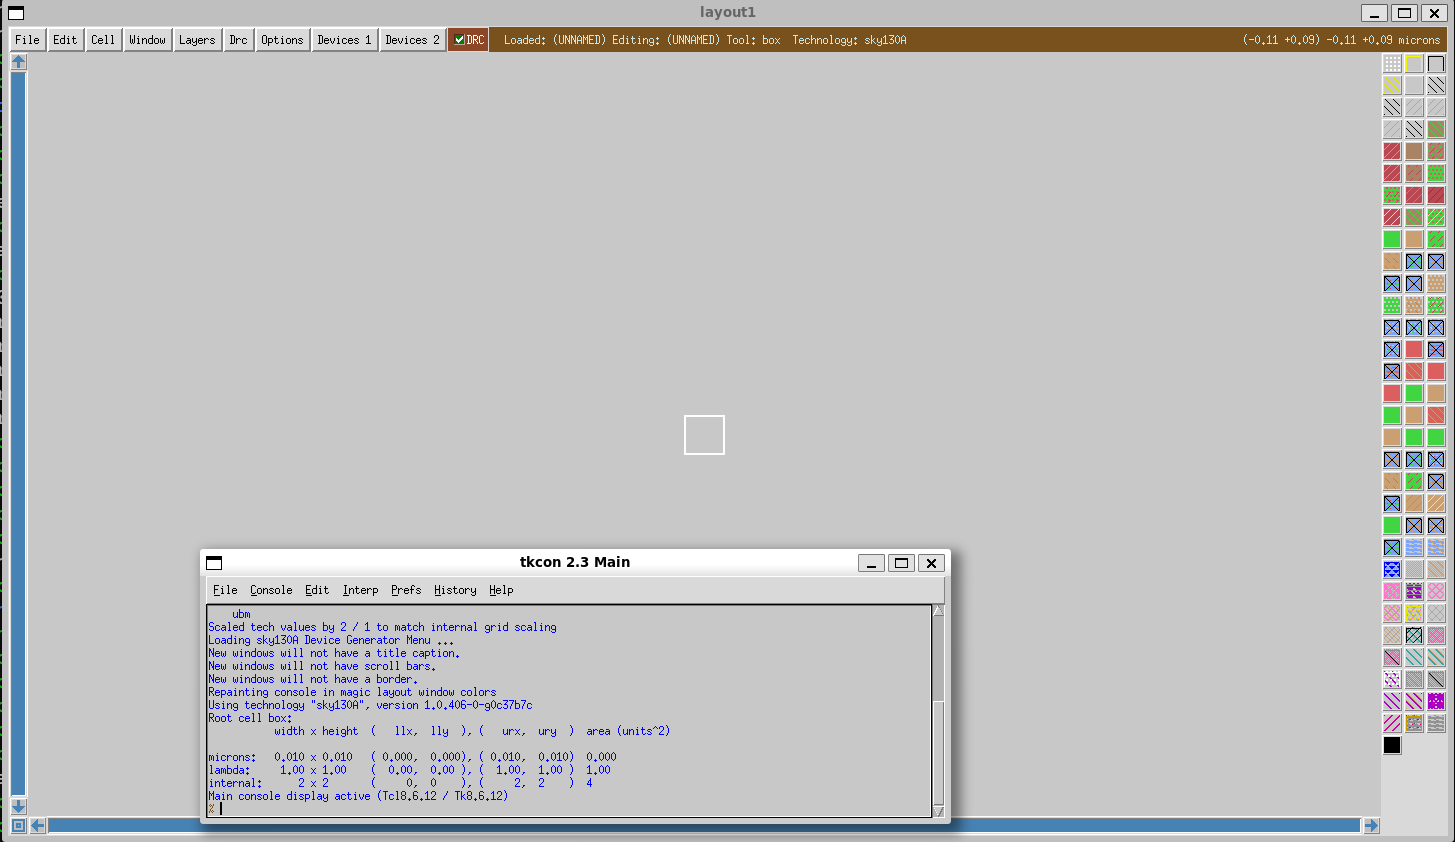Click the square view-all icon in corner

pyautogui.click(x=18, y=826)
